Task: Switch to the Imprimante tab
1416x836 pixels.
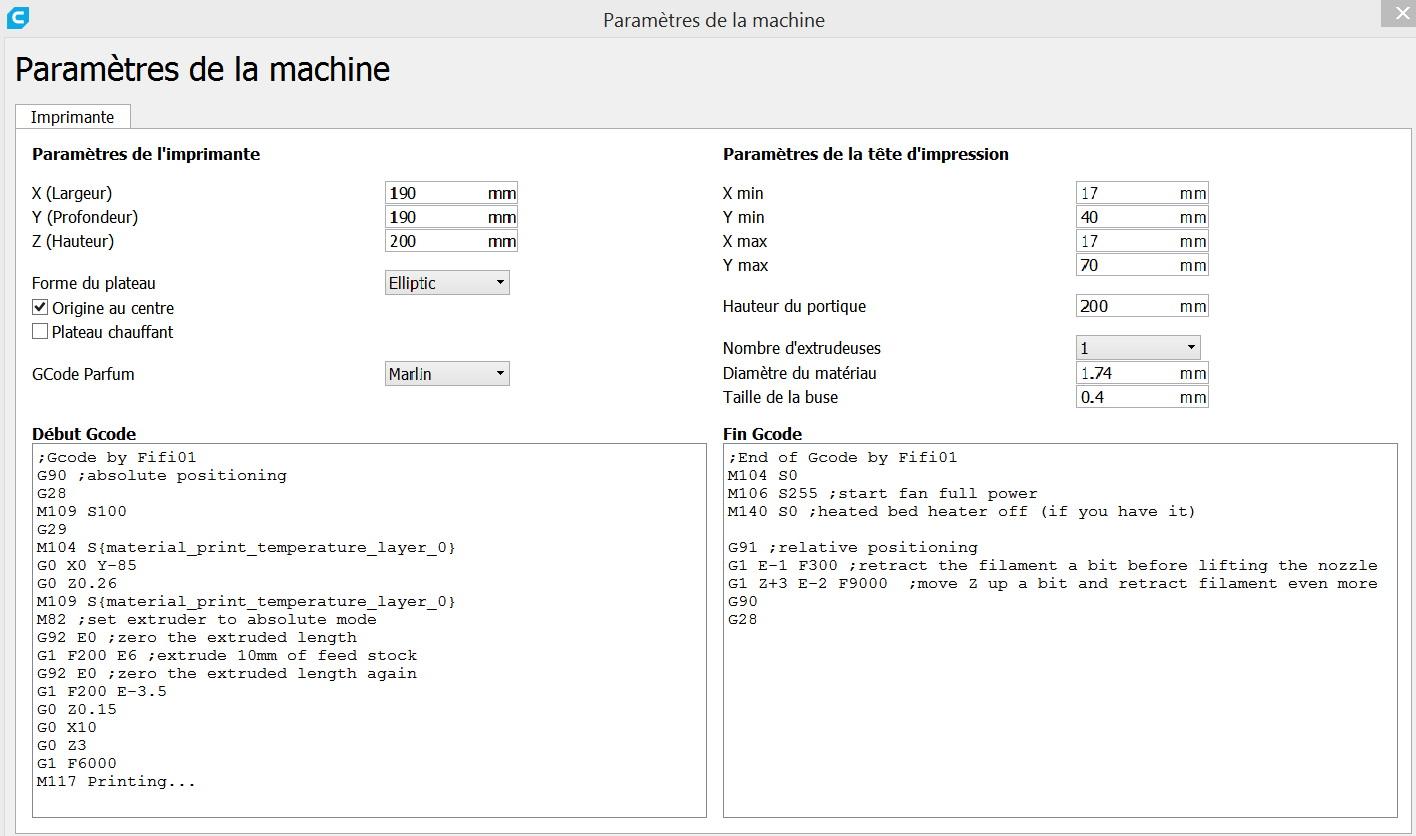Action: point(72,117)
